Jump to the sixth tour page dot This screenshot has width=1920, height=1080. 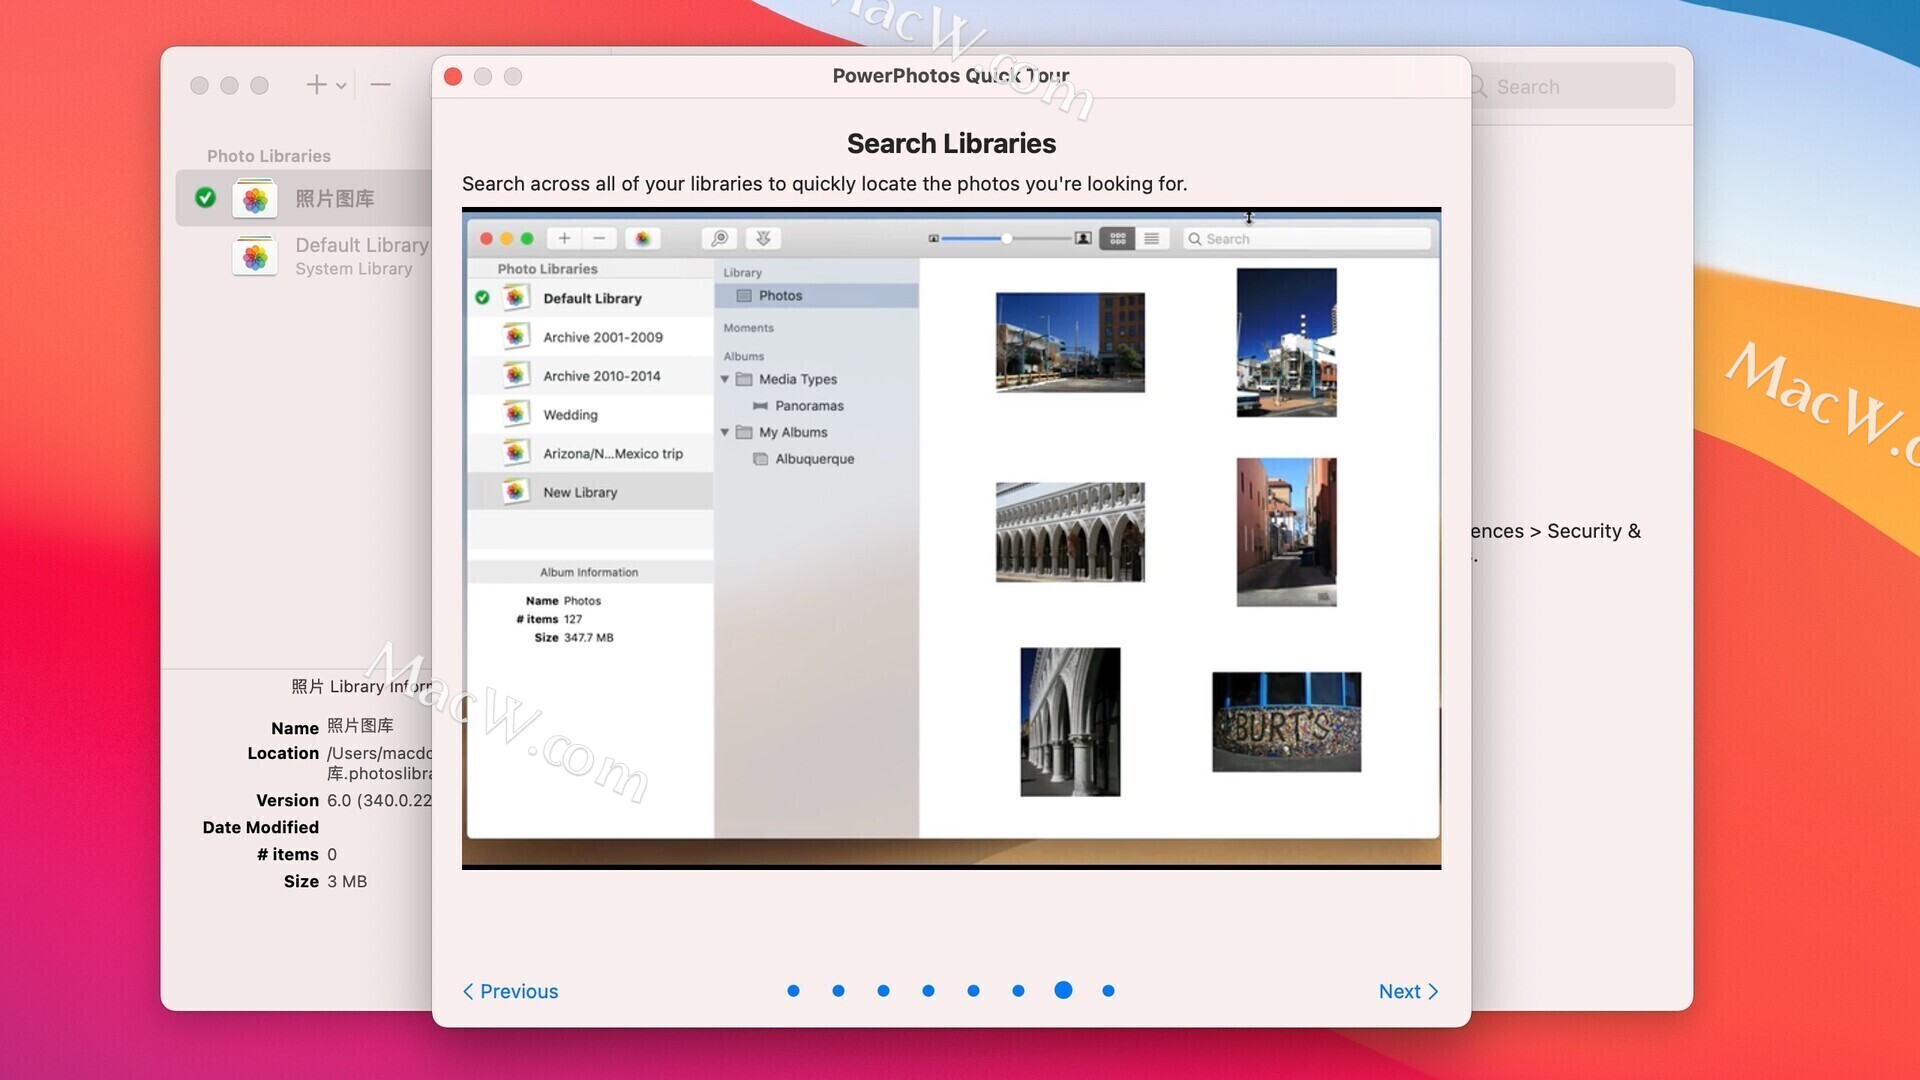pos(1018,991)
